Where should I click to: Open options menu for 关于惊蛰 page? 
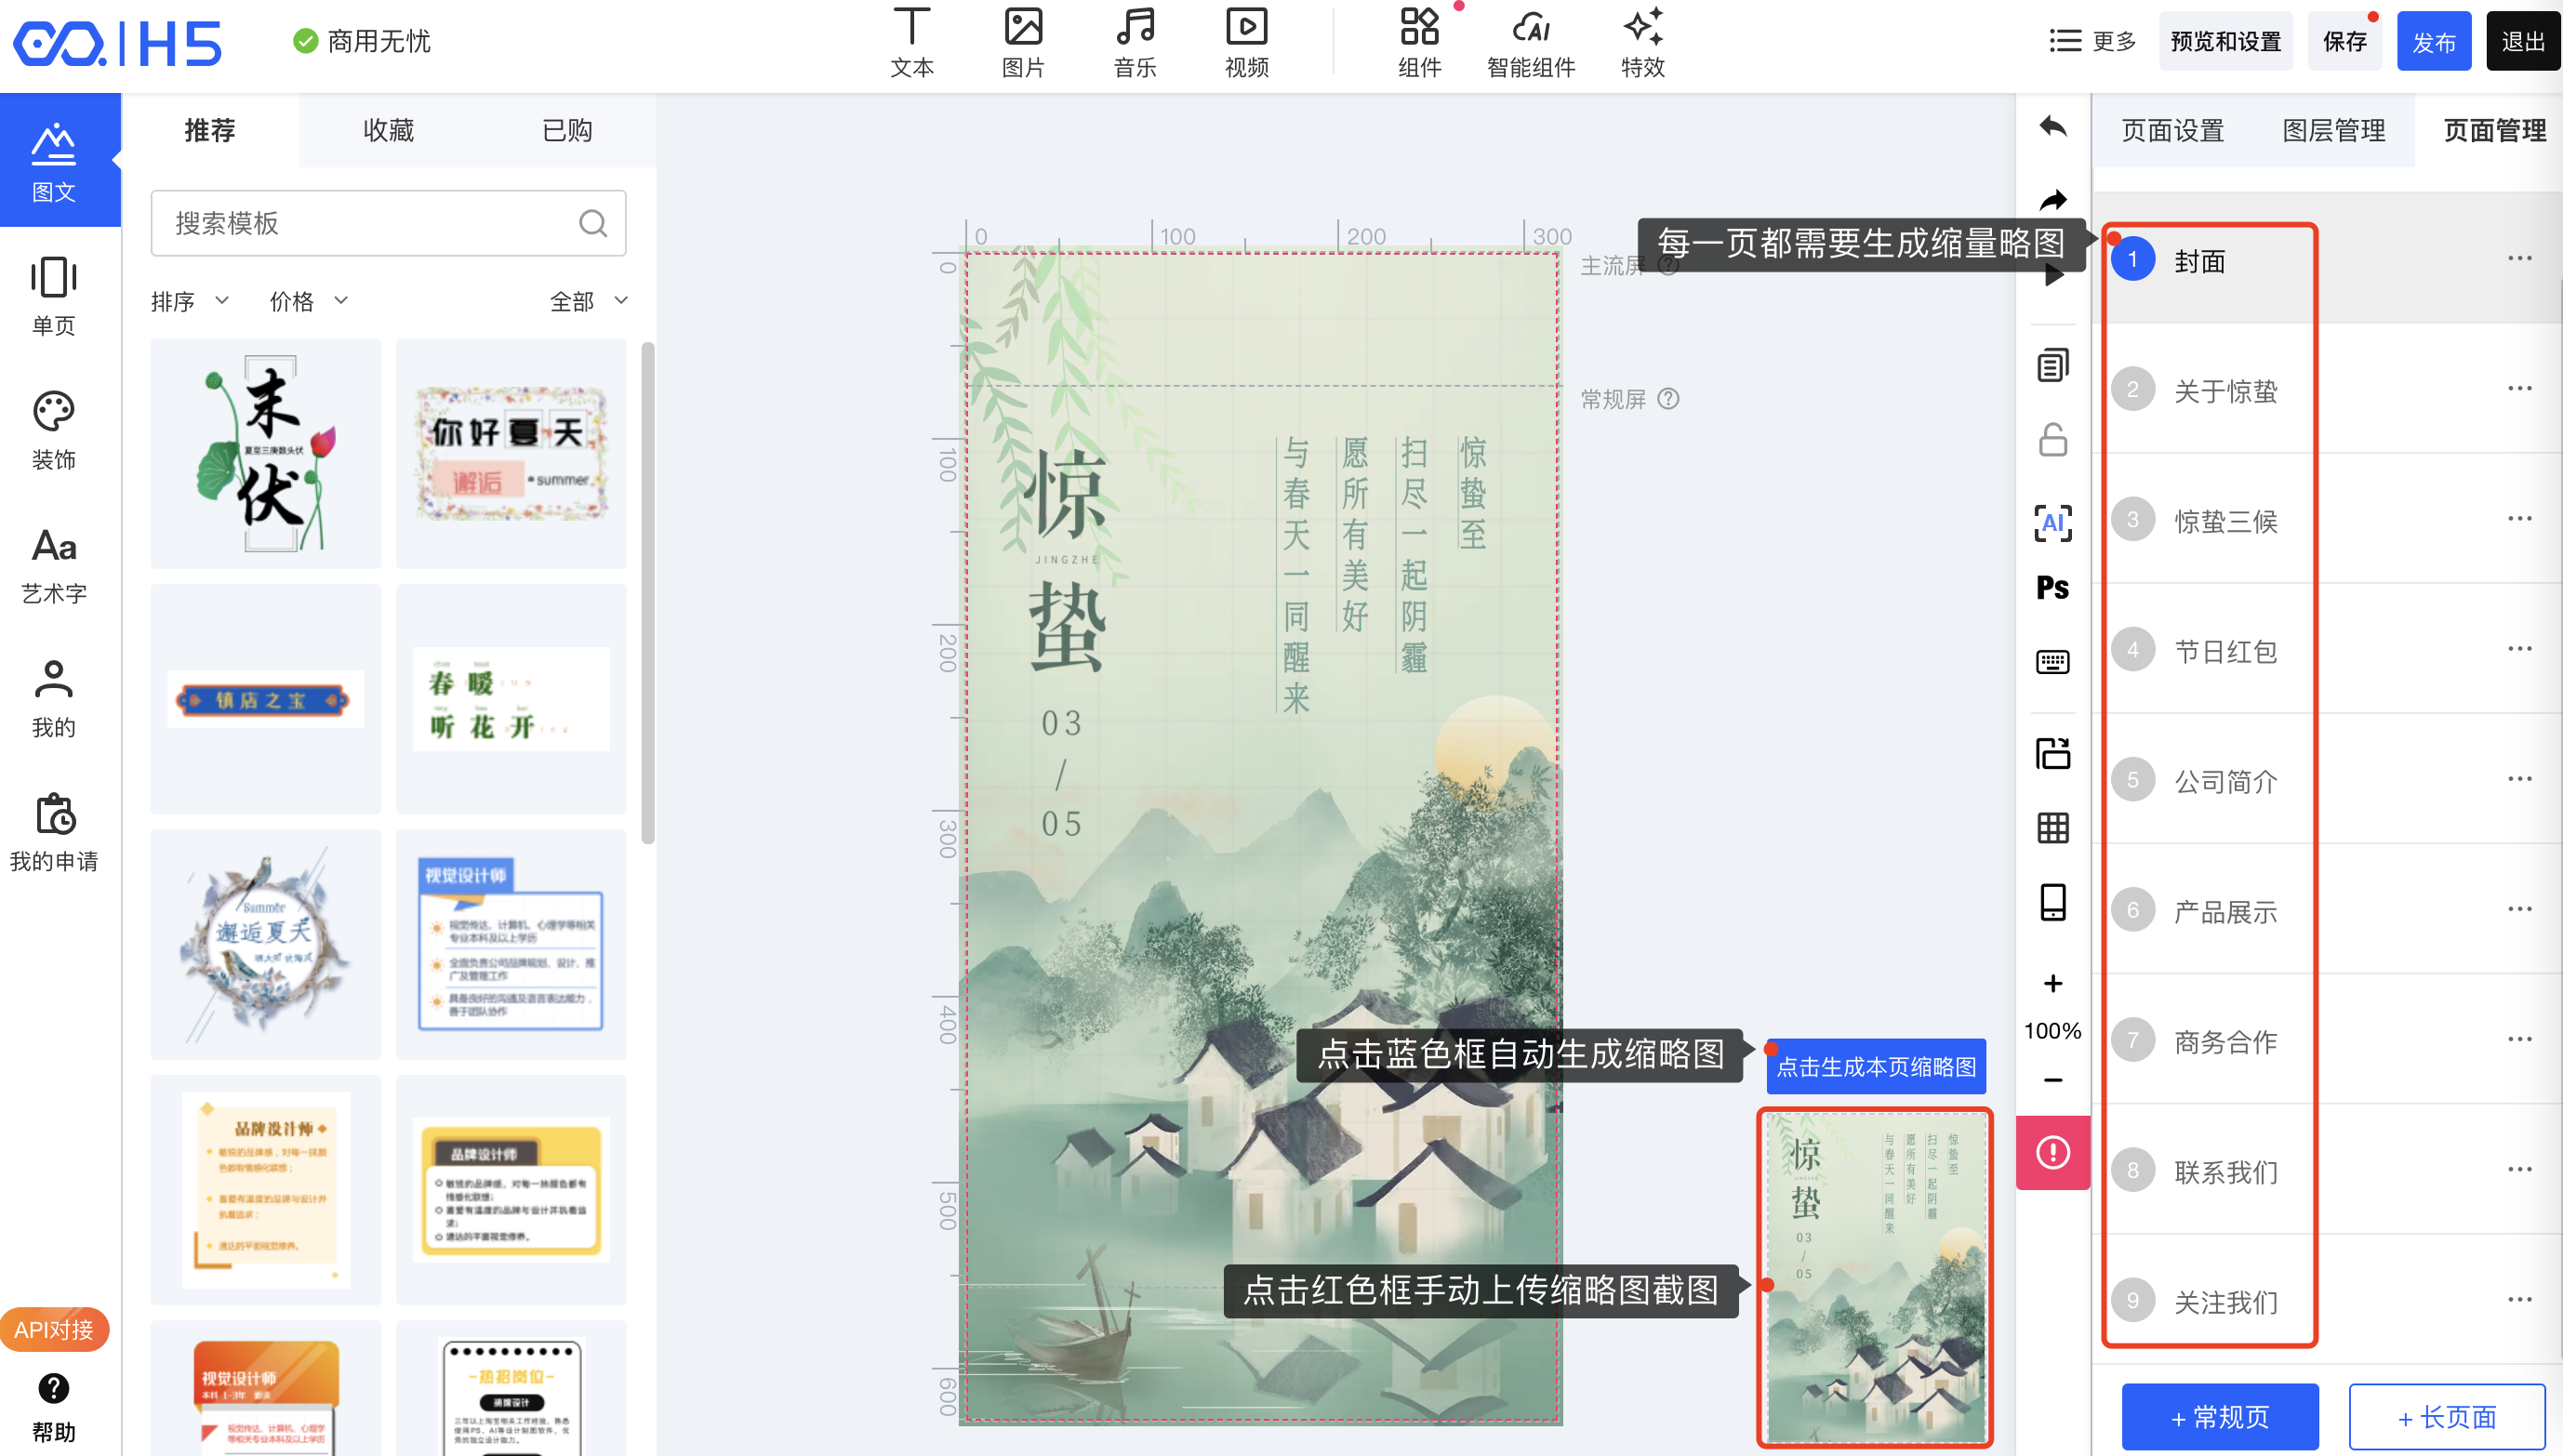tap(2519, 389)
